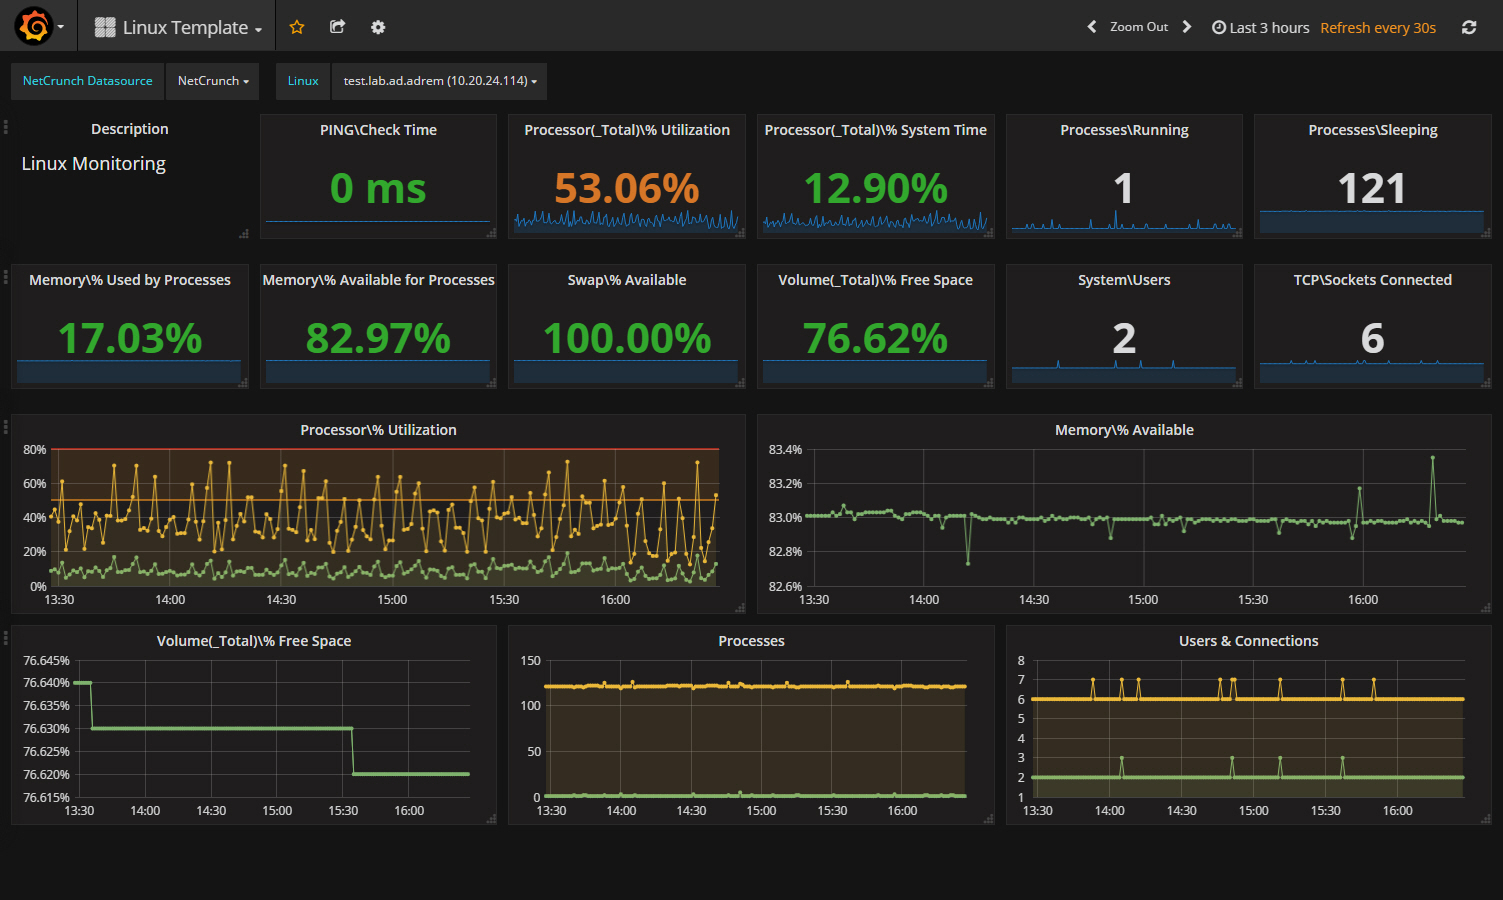
Task: Open Processor\% Utilization graph panel title
Action: 378,430
